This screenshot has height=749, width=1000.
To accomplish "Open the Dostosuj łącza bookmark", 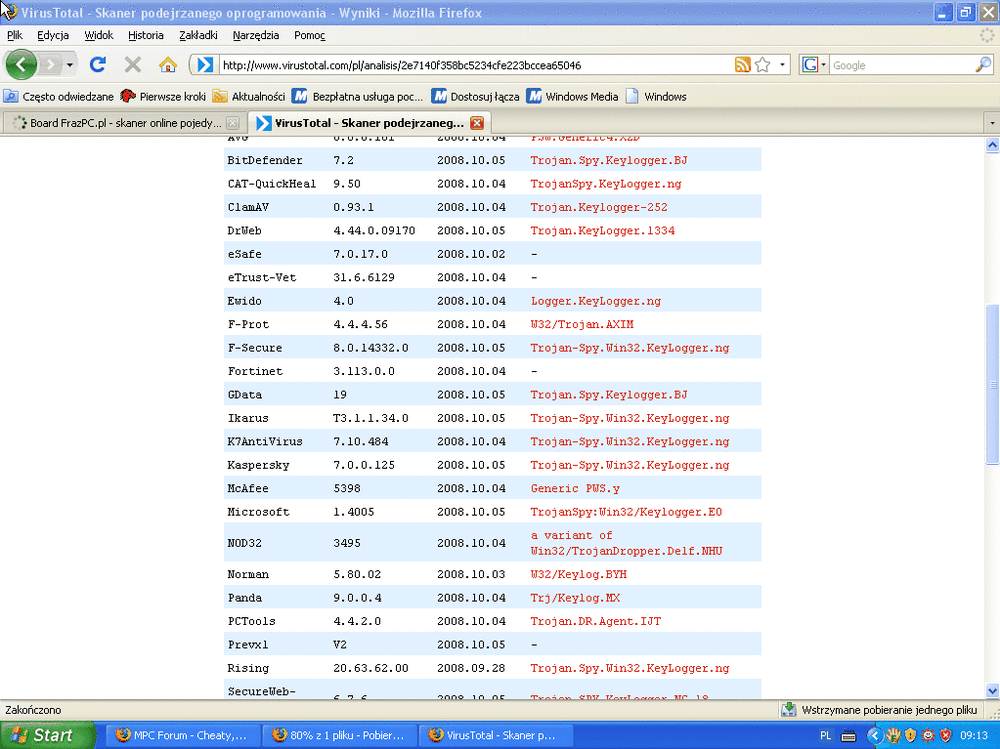I will 475,96.
